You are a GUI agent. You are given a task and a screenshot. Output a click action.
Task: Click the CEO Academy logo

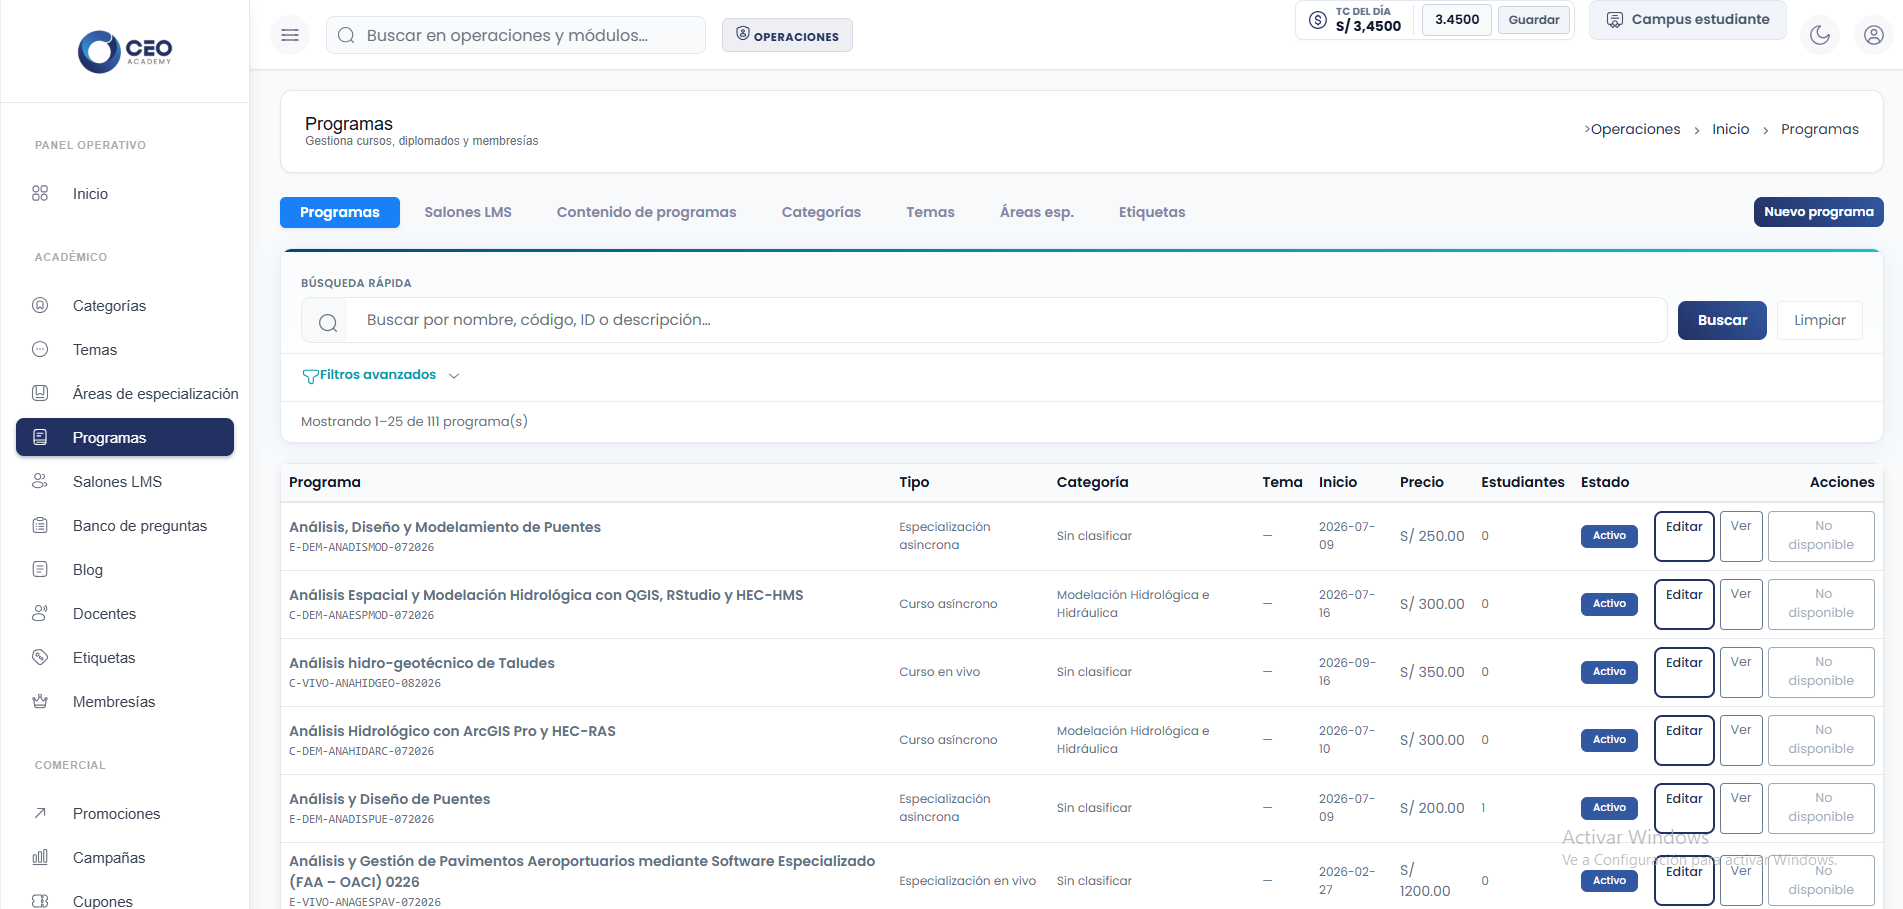(x=125, y=51)
